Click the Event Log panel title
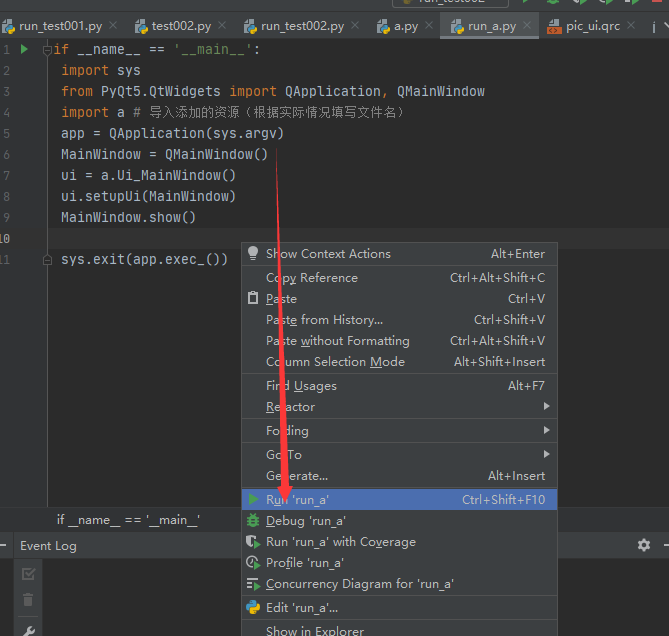 48,546
